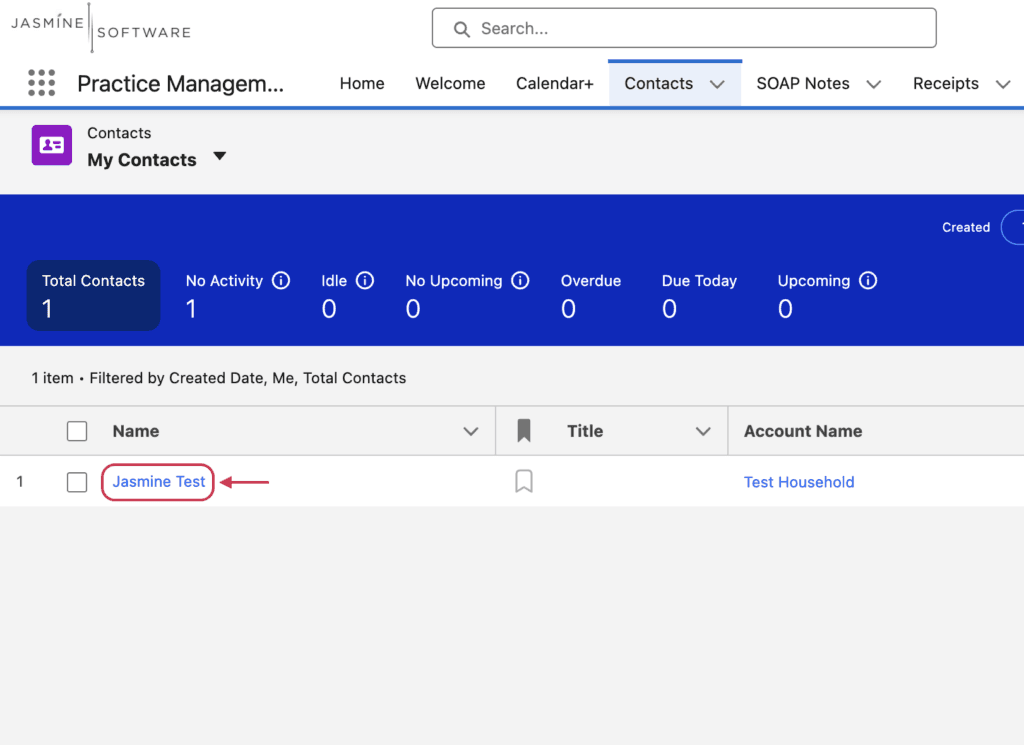The image size is (1024, 745).
Task: Switch to the Calendar+ tab
Action: click(x=554, y=84)
